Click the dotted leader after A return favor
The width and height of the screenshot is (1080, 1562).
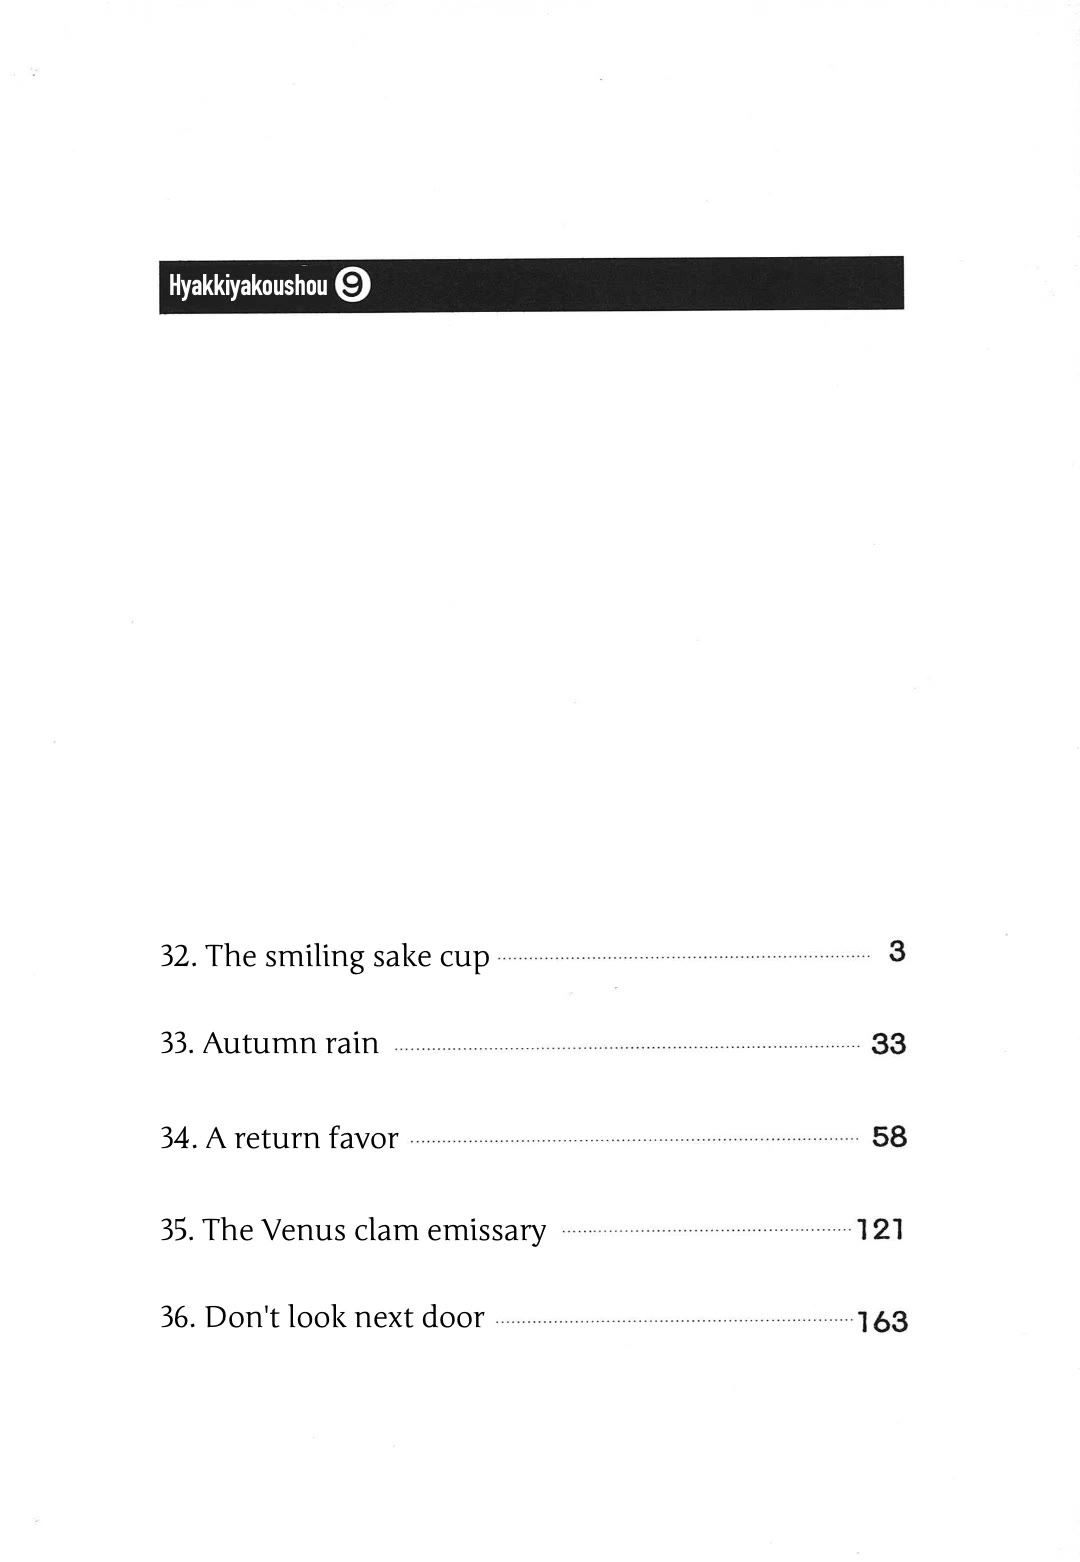tap(634, 1139)
